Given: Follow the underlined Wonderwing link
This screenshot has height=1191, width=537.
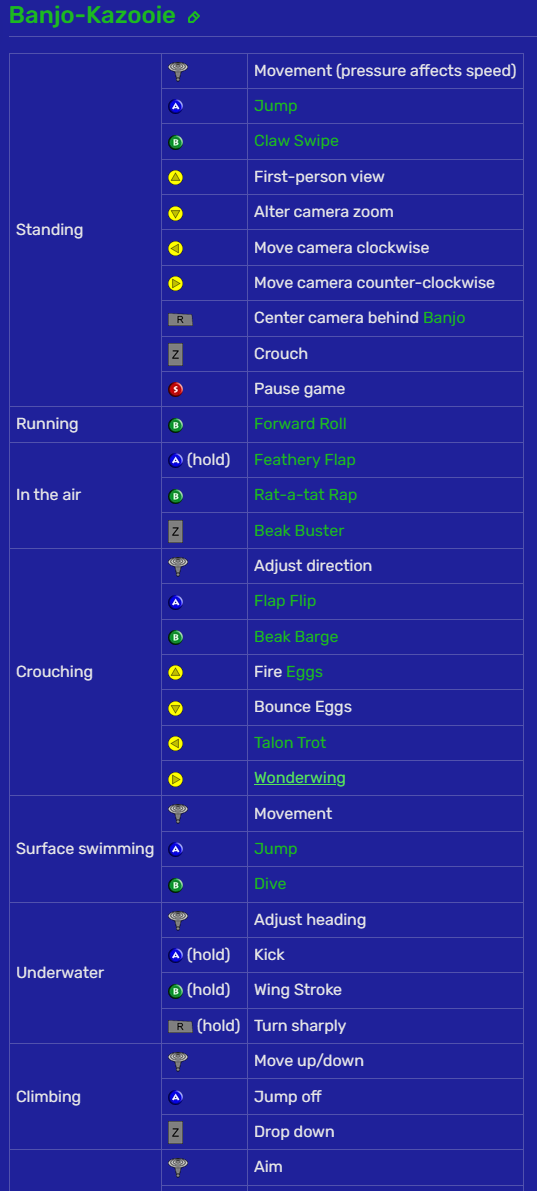Looking at the screenshot, I should [300, 778].
